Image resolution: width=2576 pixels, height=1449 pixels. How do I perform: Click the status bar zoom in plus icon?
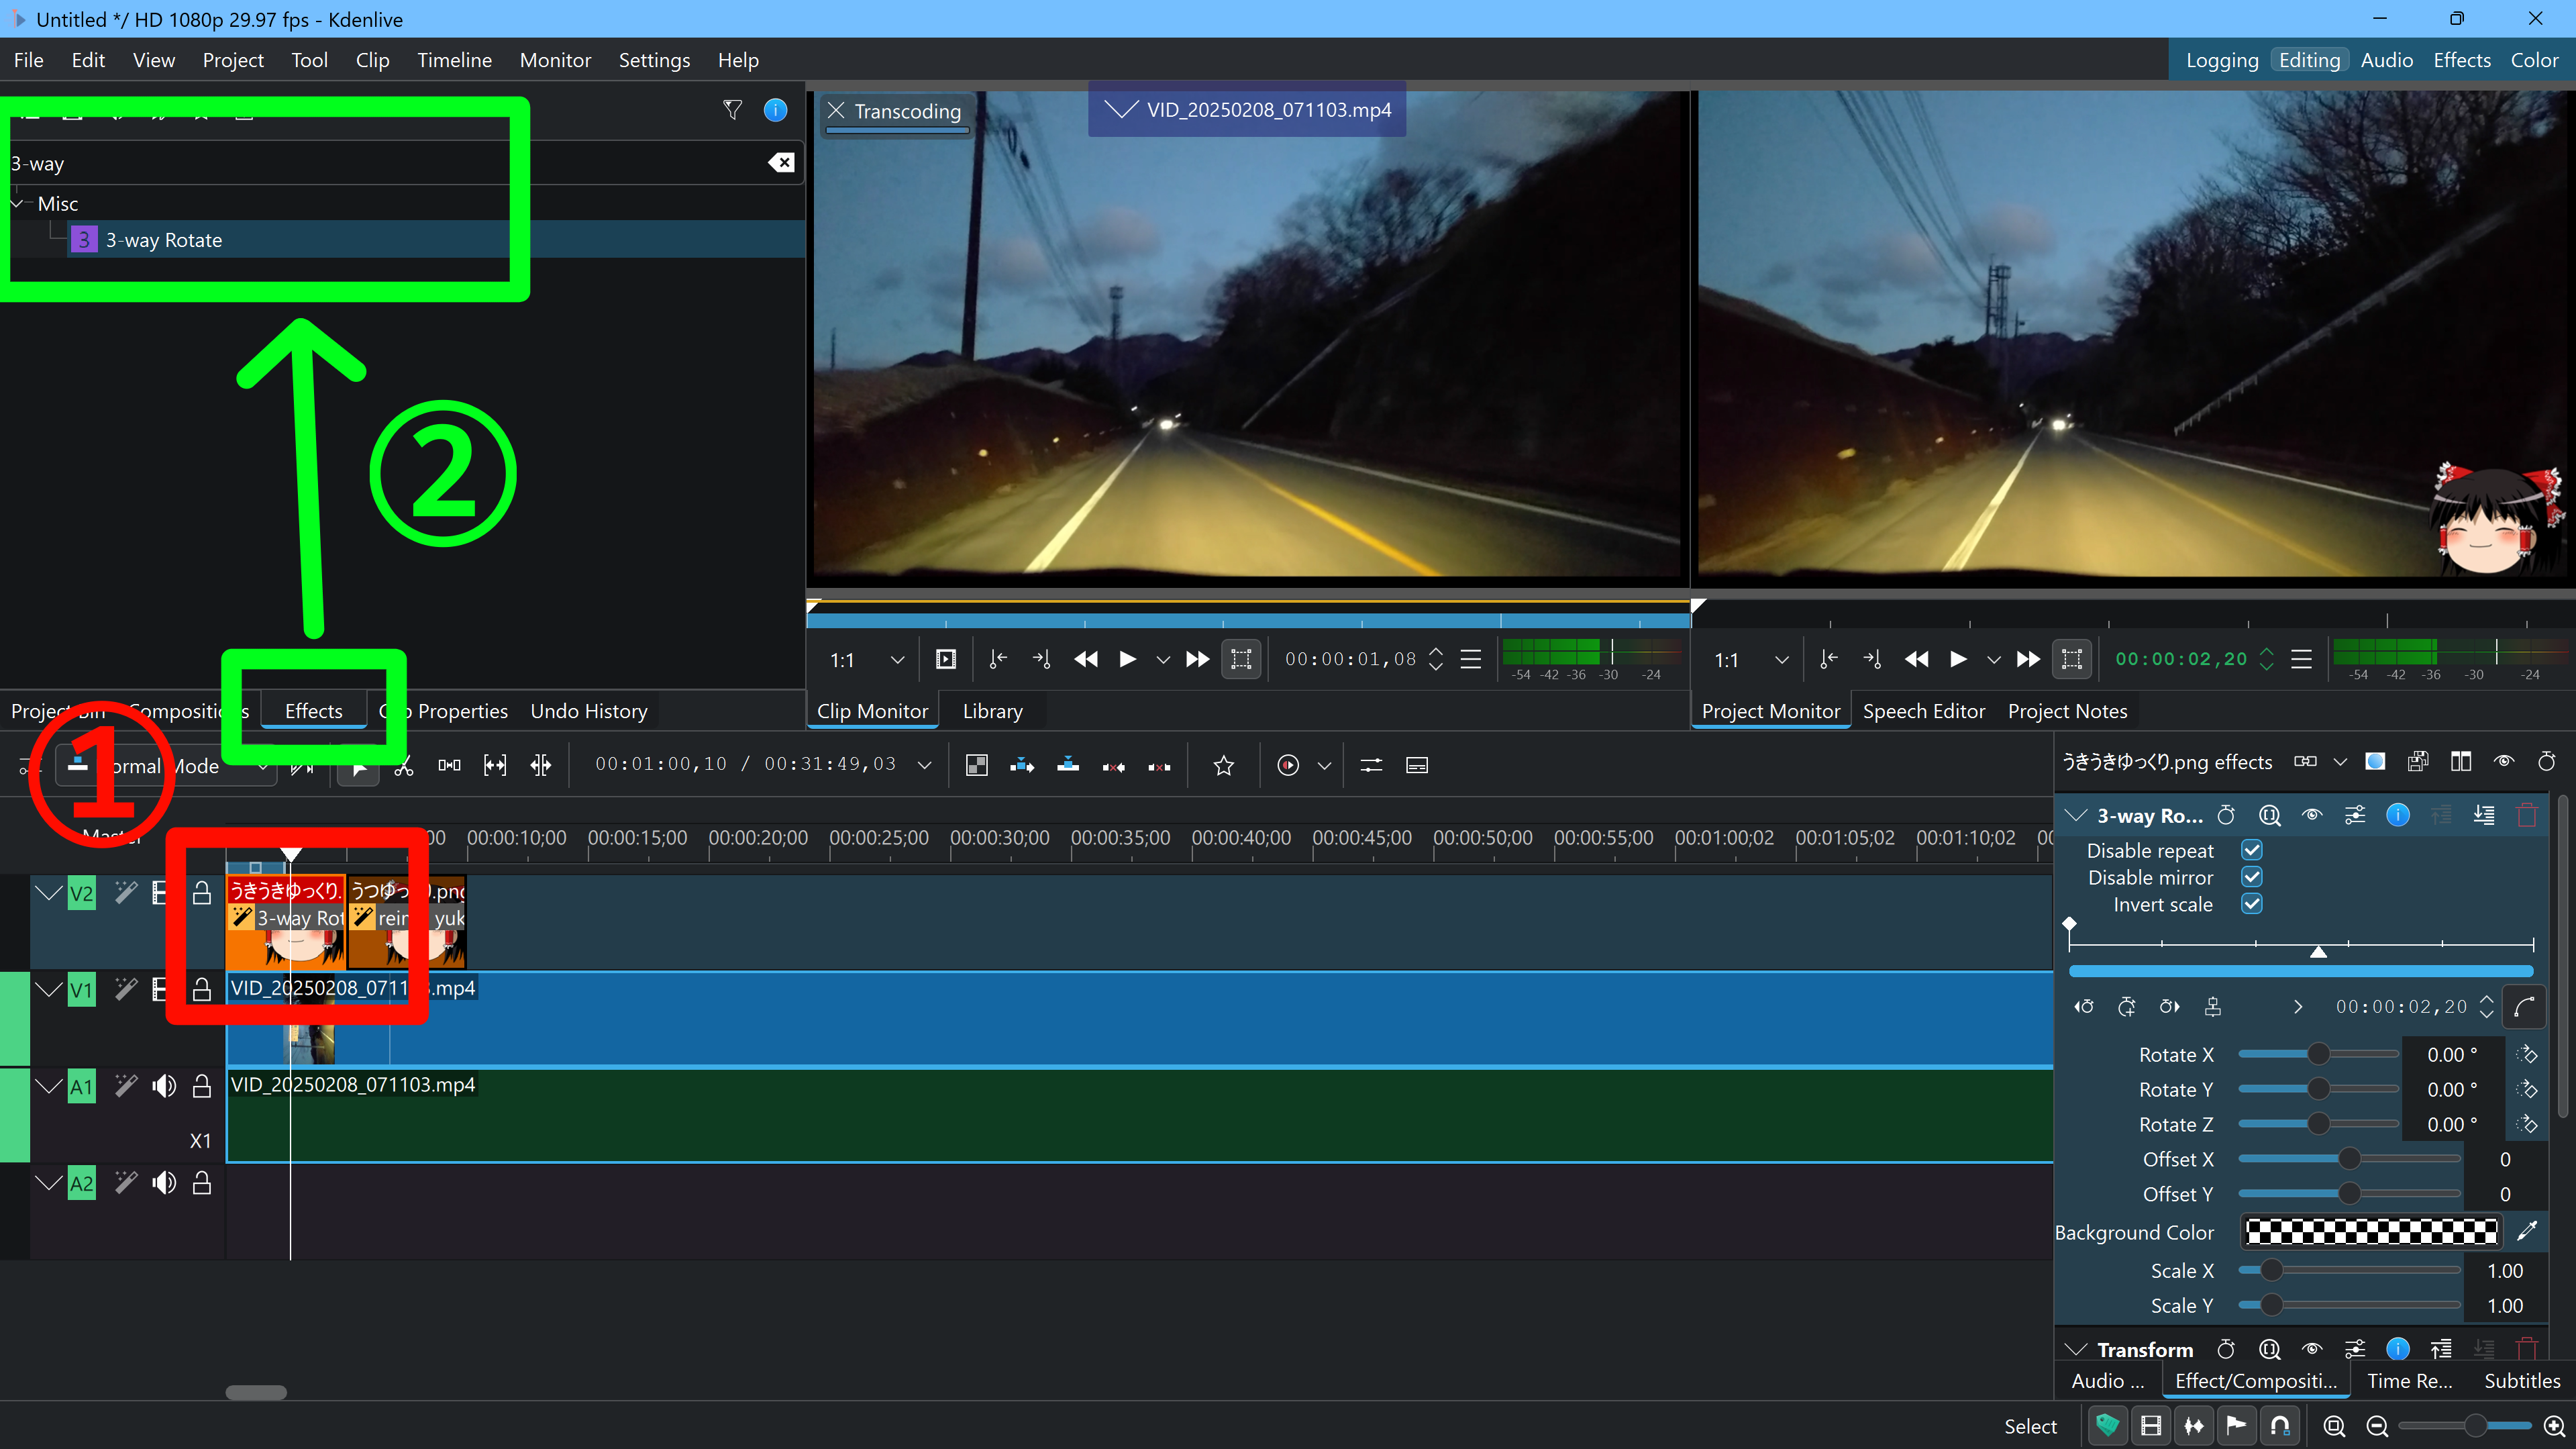click(x=2554, y=1427)
